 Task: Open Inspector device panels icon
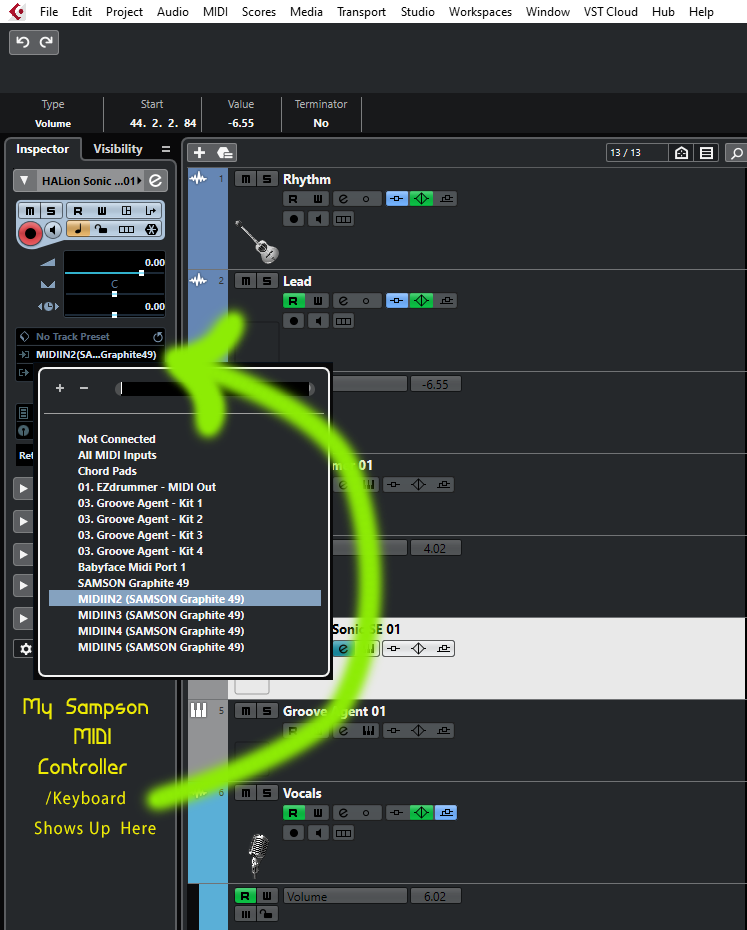[x=126, y=211]
